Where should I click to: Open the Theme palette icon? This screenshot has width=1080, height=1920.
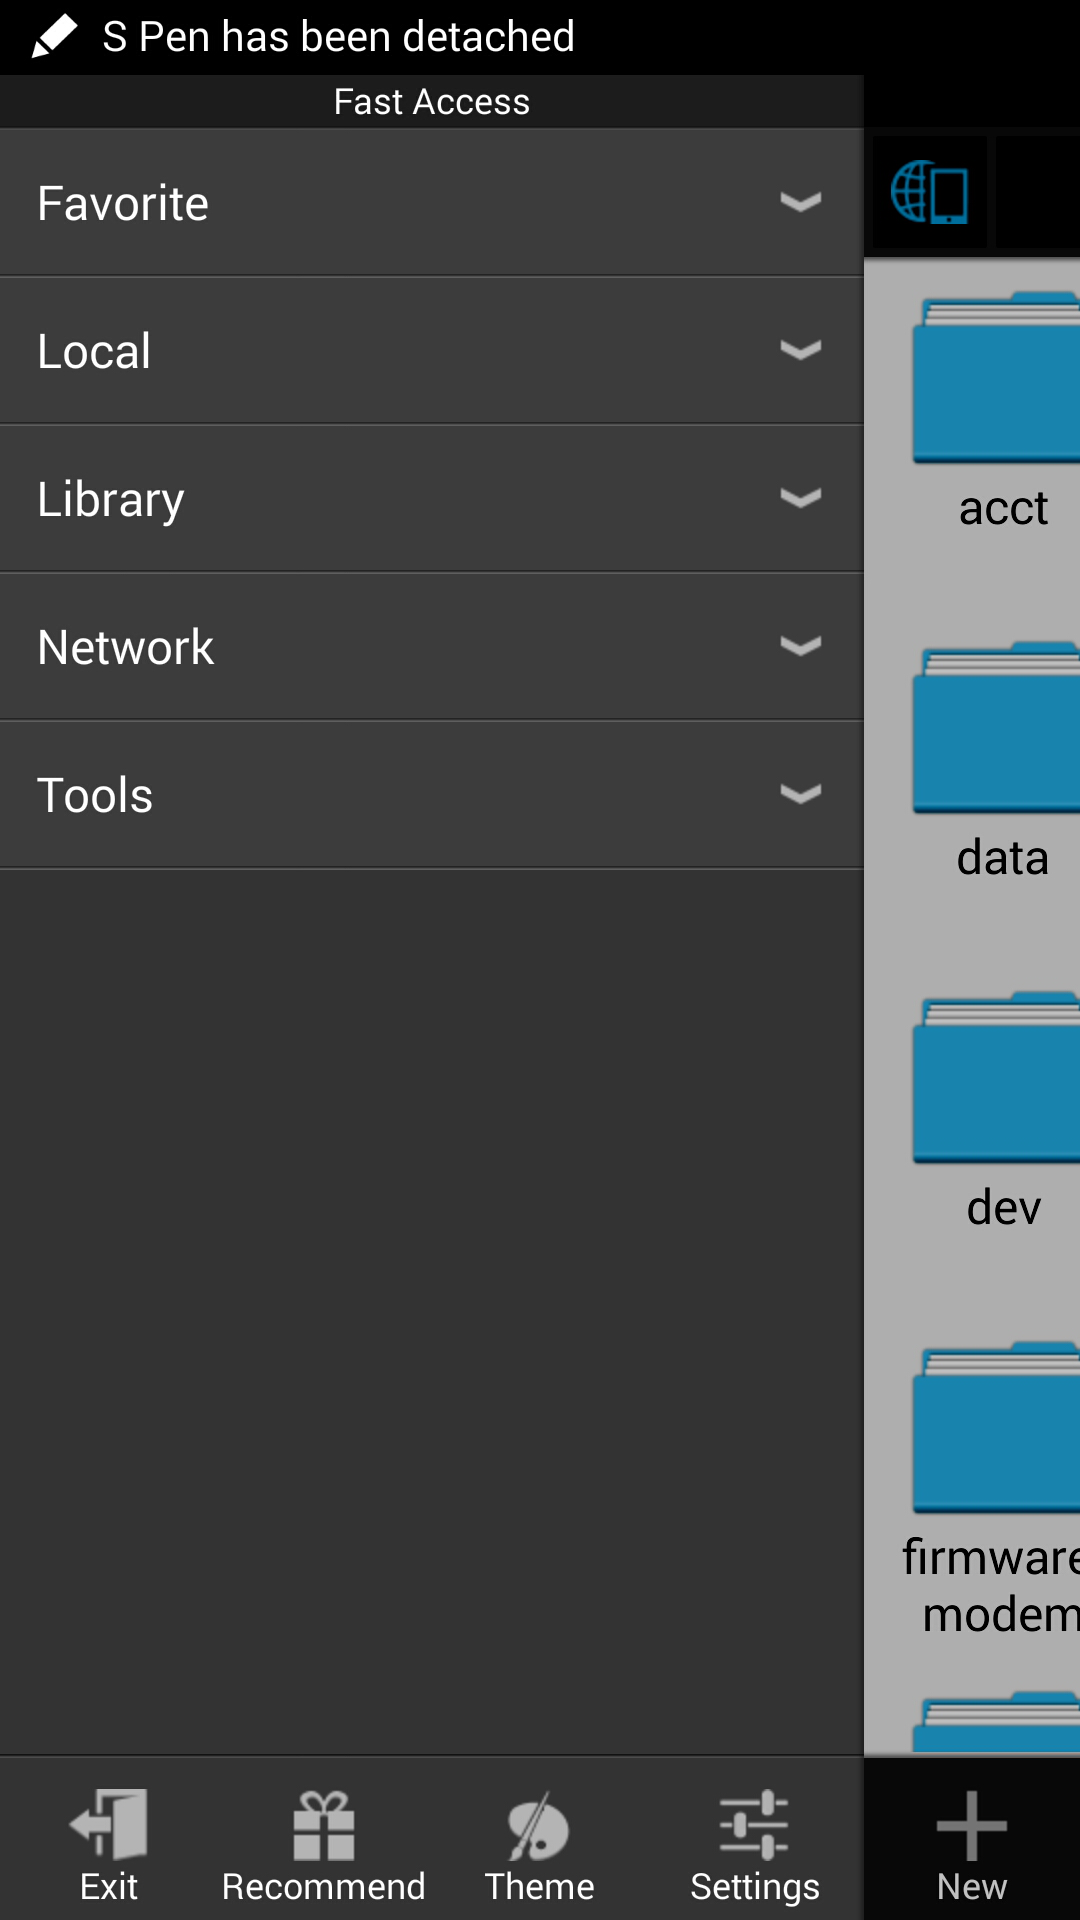click(538, 1824)
